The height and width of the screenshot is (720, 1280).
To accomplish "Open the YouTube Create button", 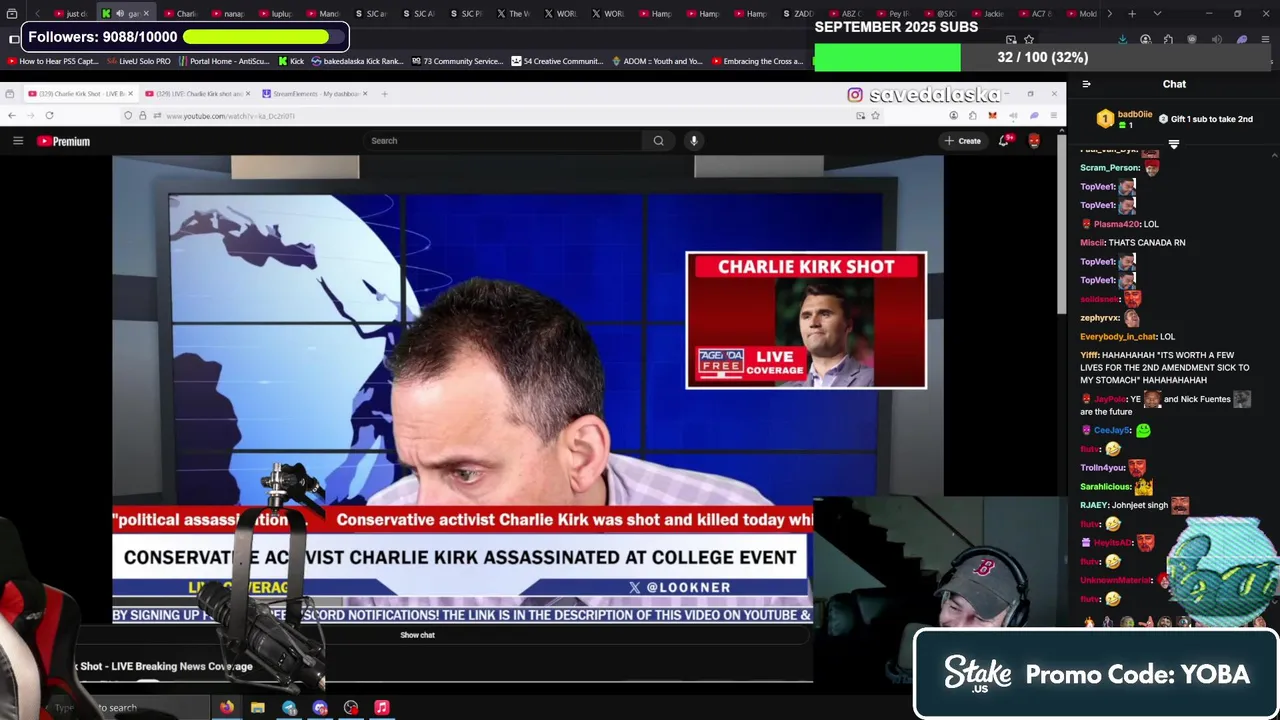I will [963, 141].
